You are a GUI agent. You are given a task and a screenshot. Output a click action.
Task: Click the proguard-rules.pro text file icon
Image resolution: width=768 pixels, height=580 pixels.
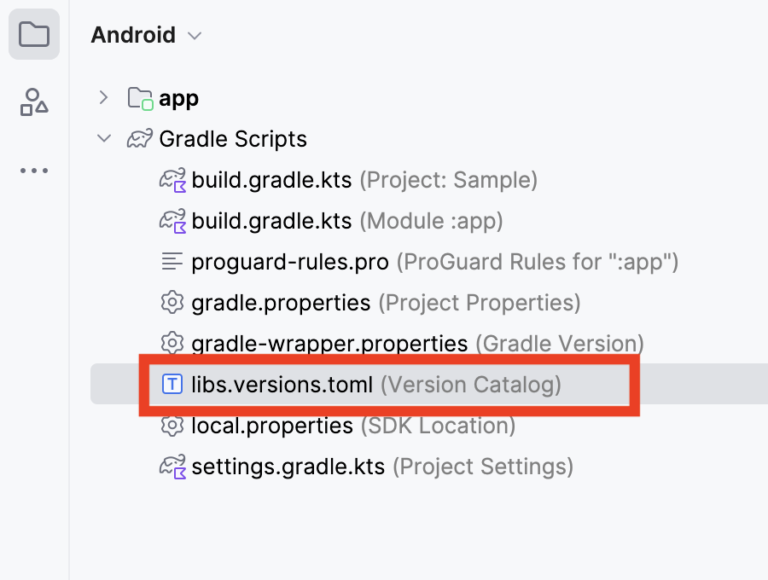pyautogui.click(x=173, y=262)
